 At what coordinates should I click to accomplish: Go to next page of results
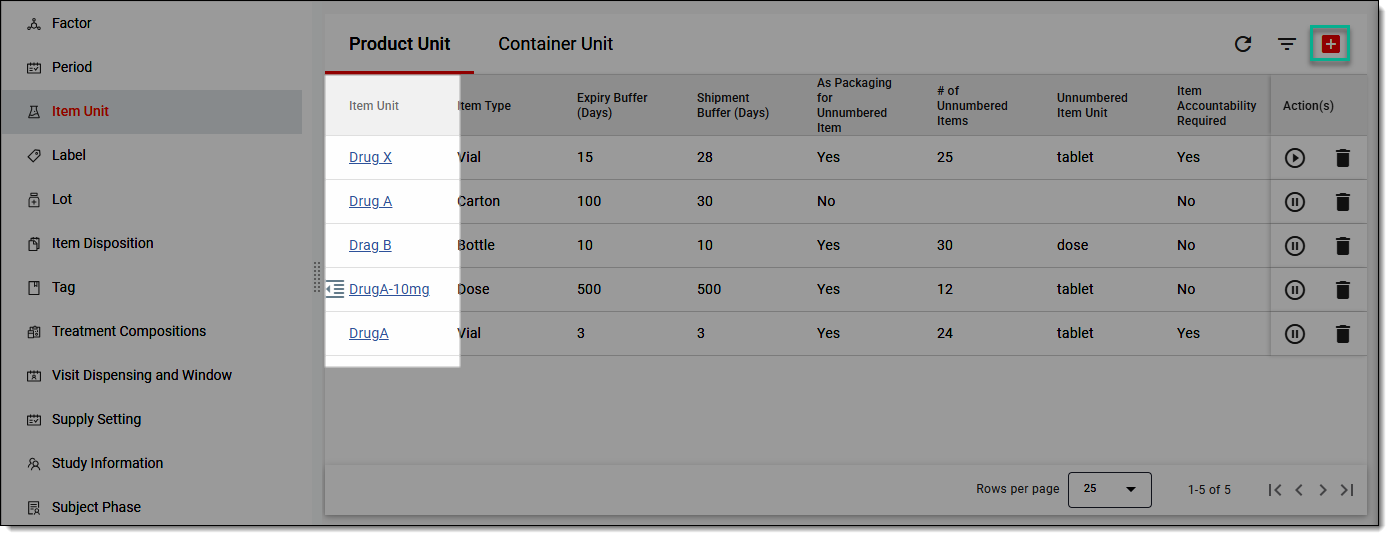(x=1323, y=490)
